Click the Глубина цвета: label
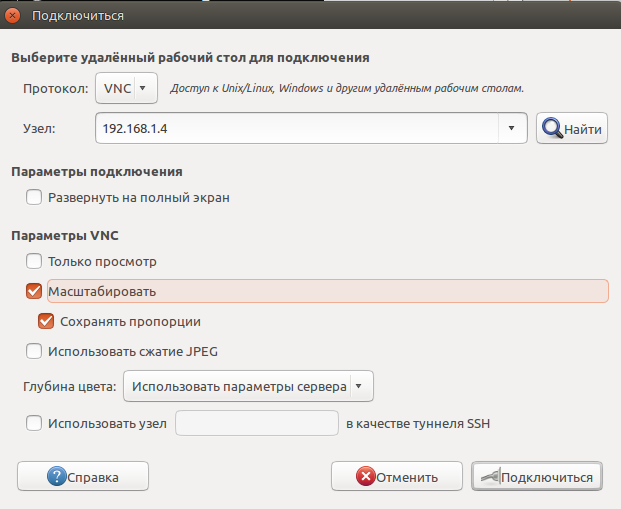621x509 pixels. [x=70, y=386]
